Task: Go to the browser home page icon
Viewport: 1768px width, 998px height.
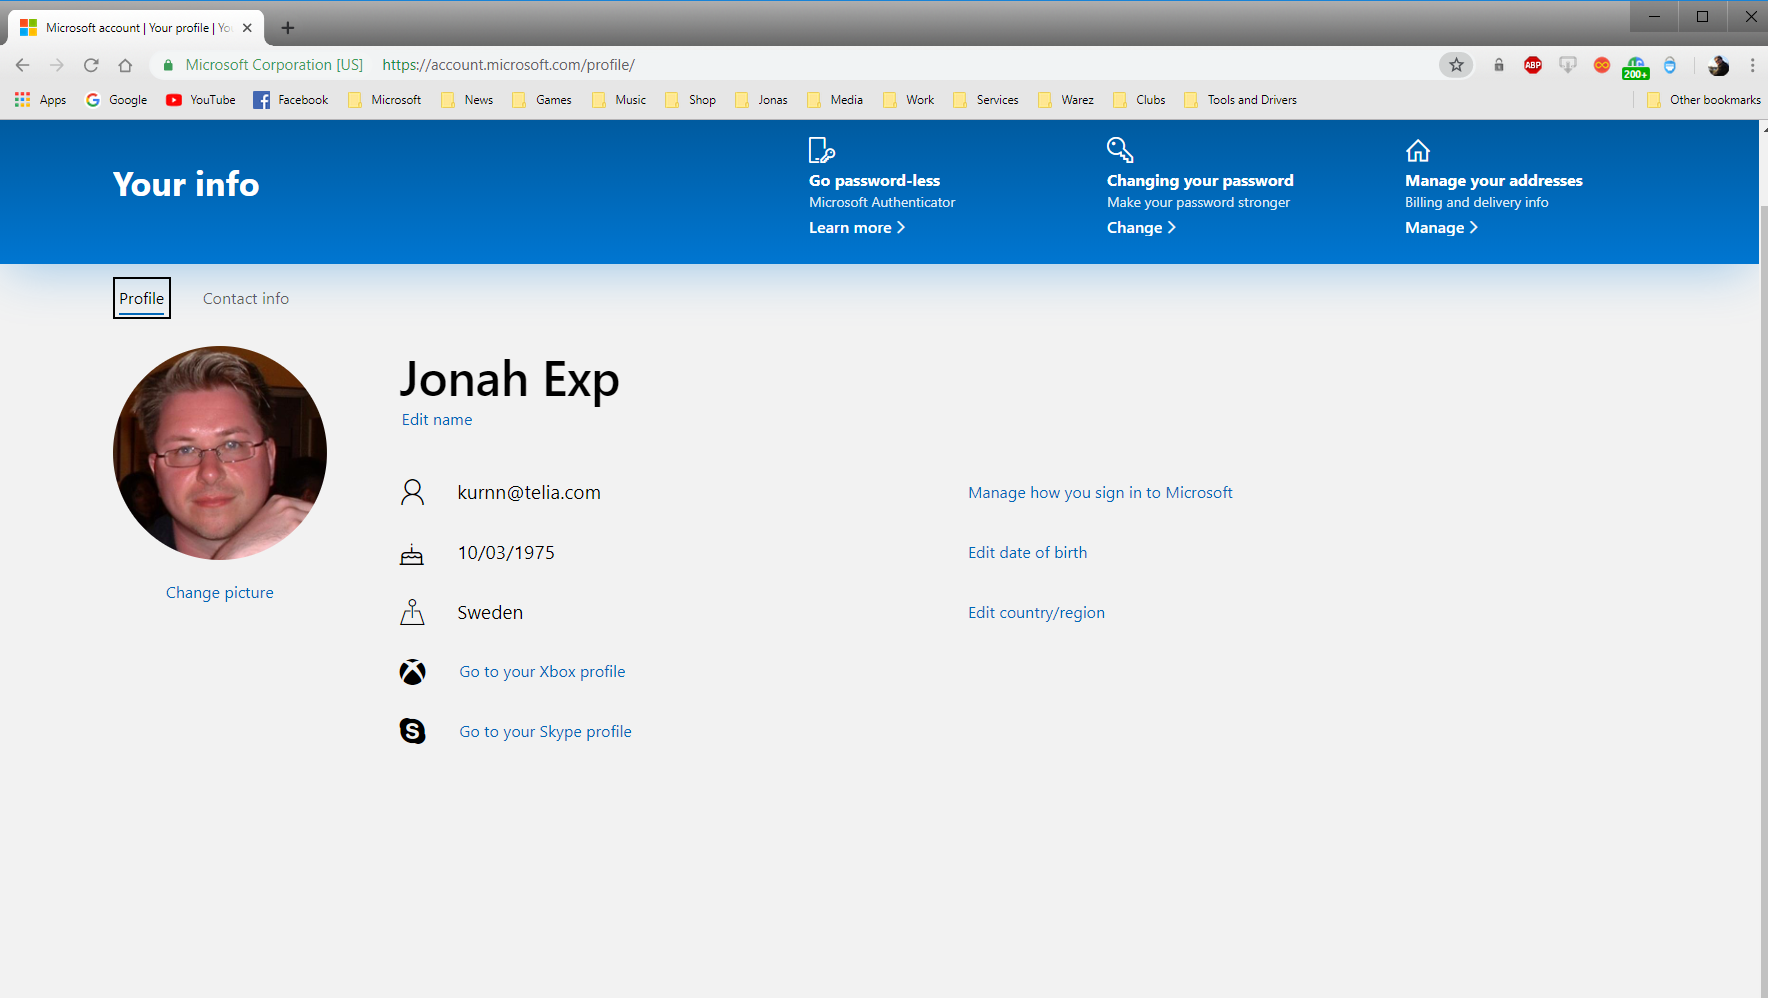Action: [125, 65]
